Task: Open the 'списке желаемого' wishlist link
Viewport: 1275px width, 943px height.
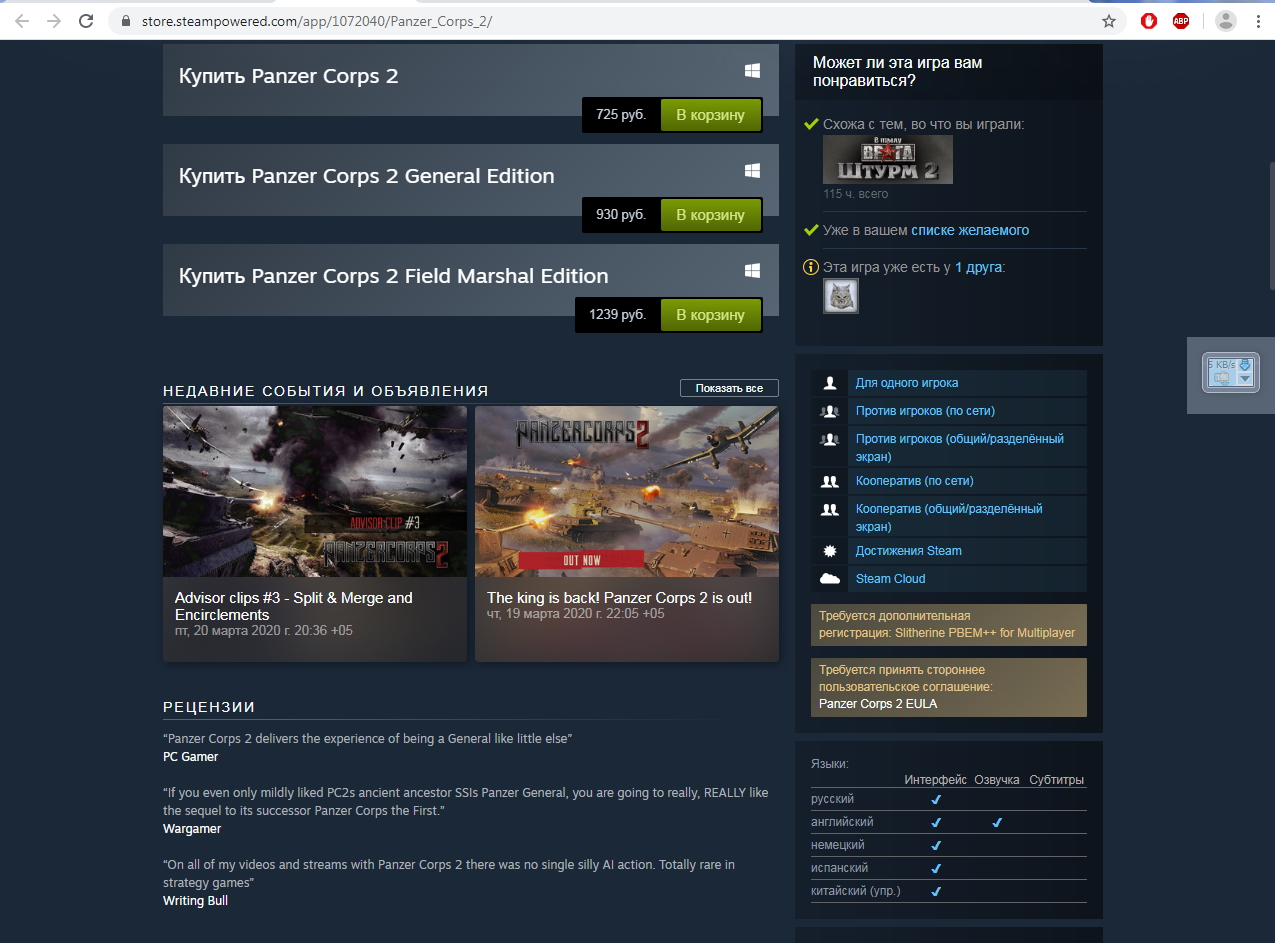Action: click(970, 230)
